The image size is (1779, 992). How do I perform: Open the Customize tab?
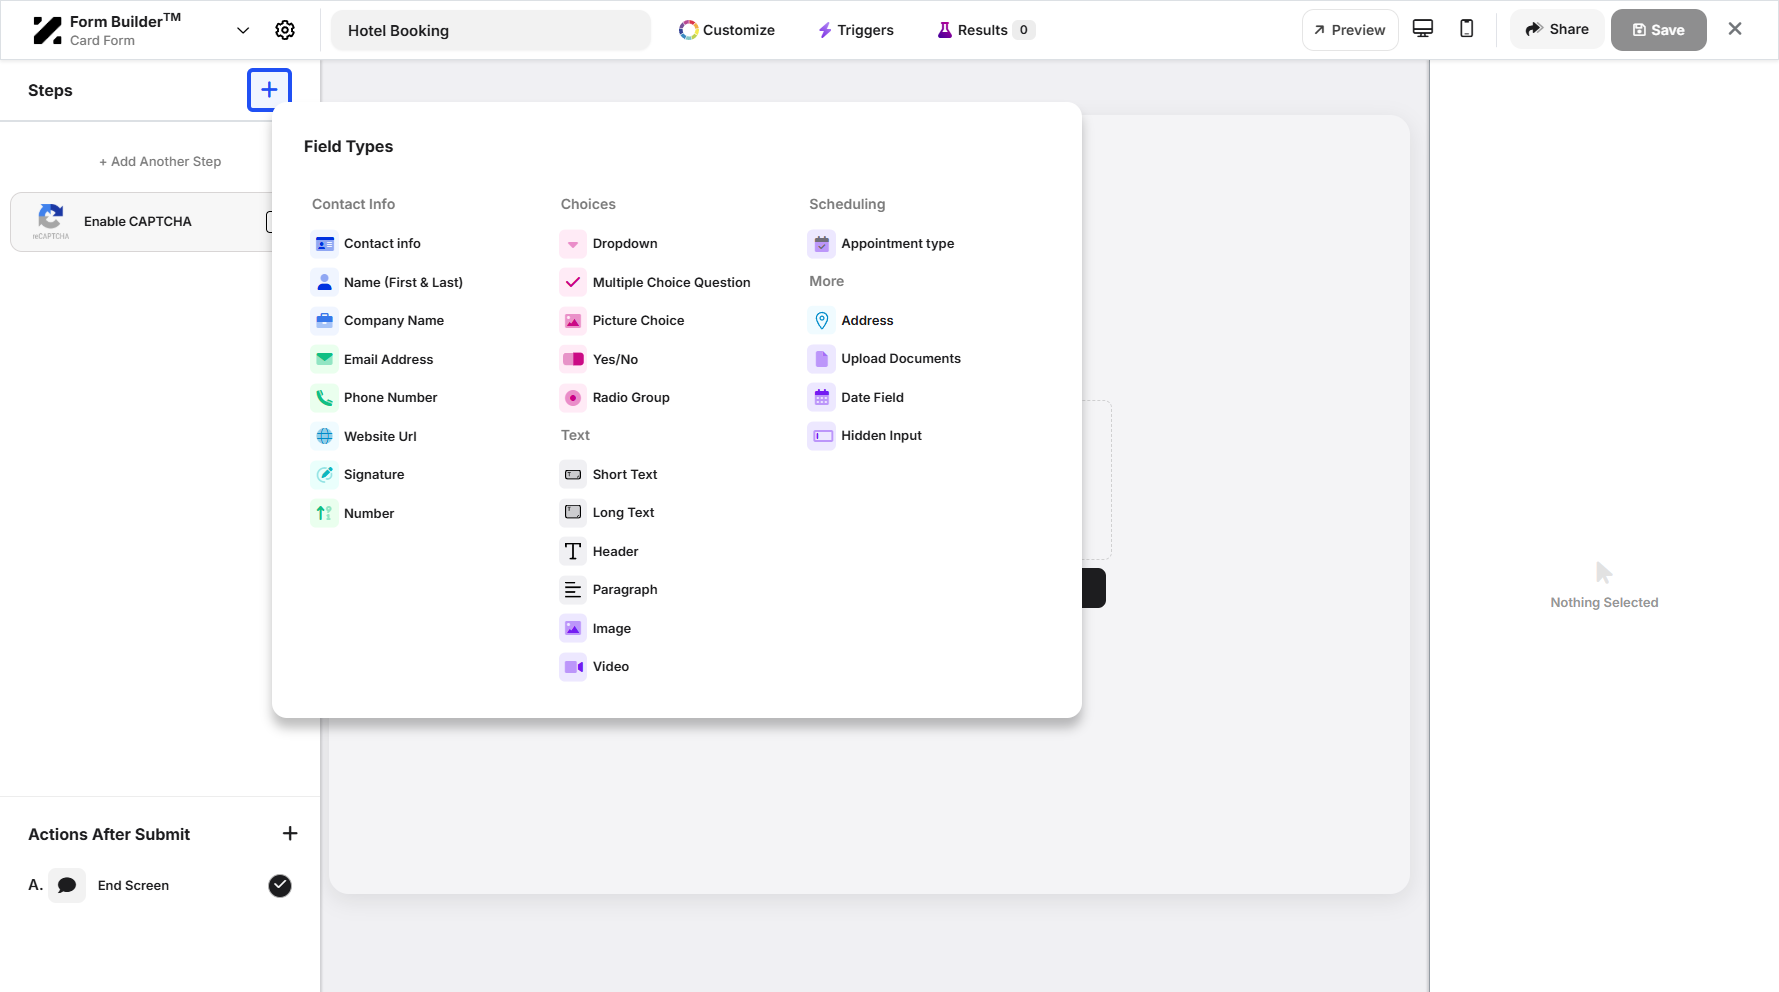click(727, 30)
